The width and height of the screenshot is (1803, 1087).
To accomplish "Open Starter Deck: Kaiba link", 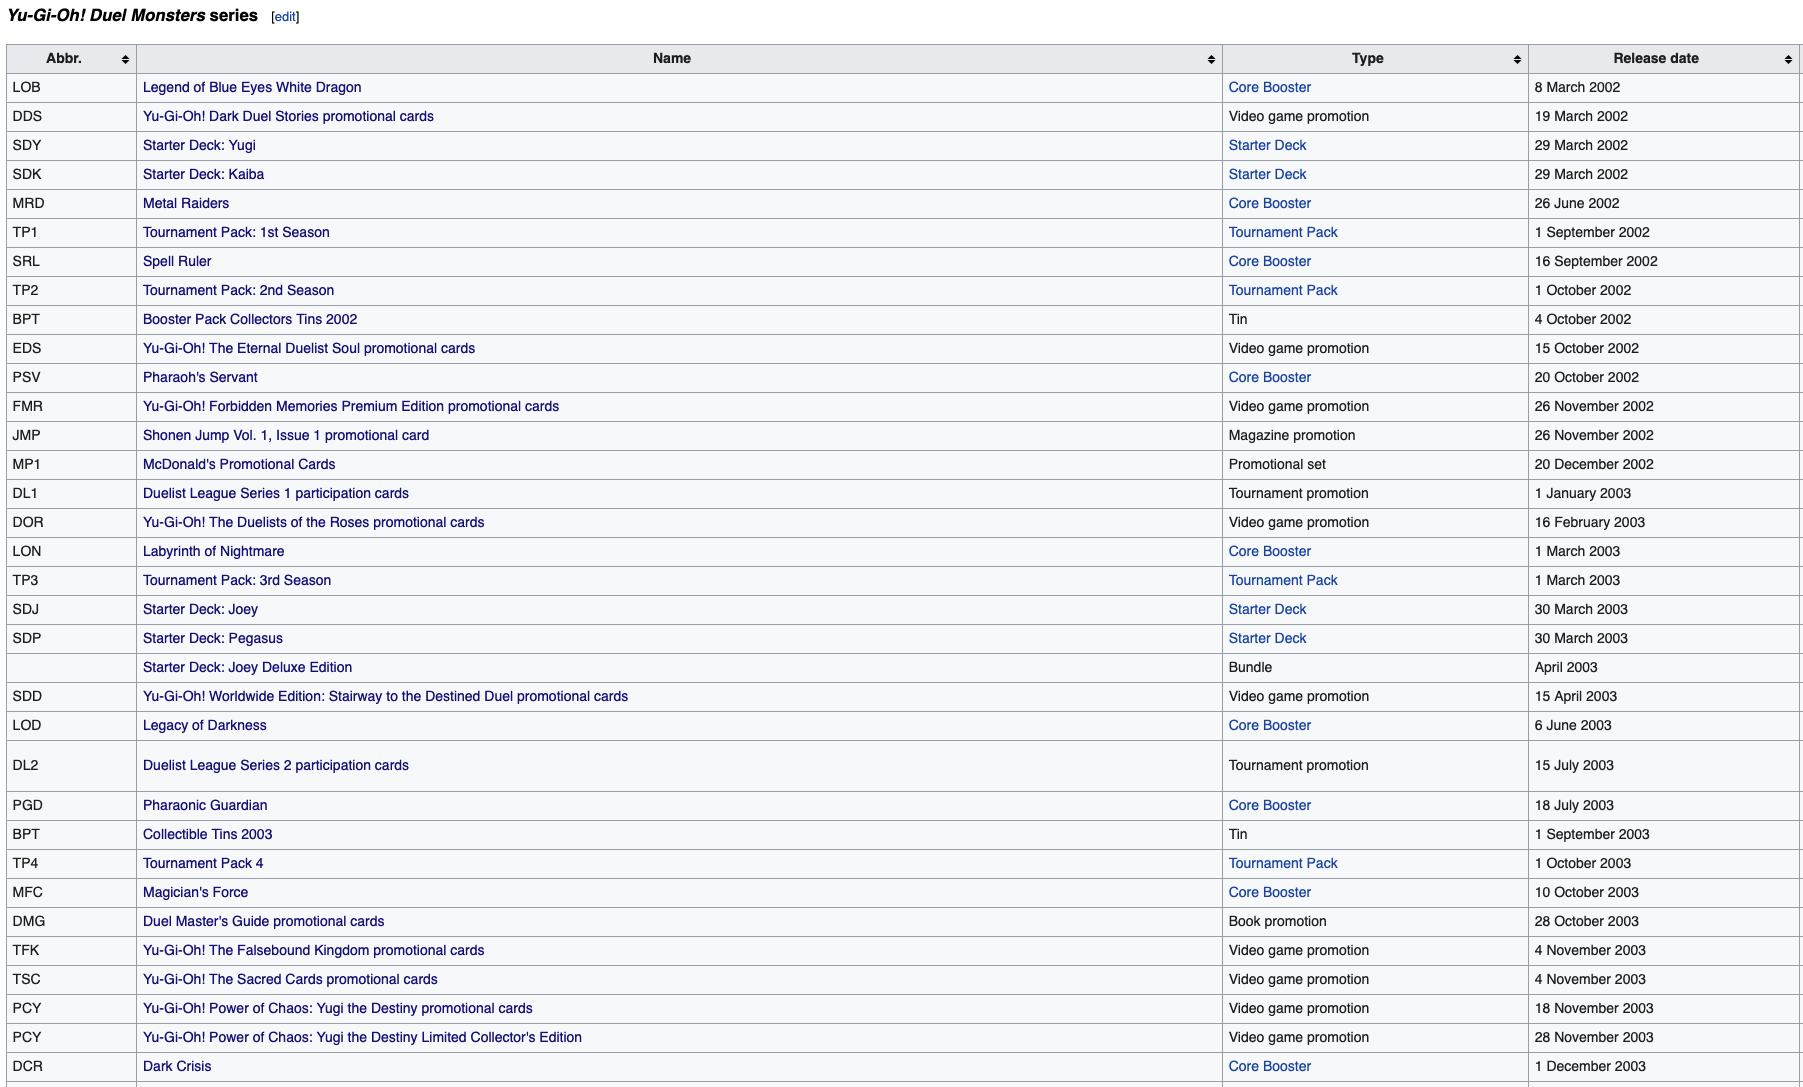I will click(x=203, y=175).
